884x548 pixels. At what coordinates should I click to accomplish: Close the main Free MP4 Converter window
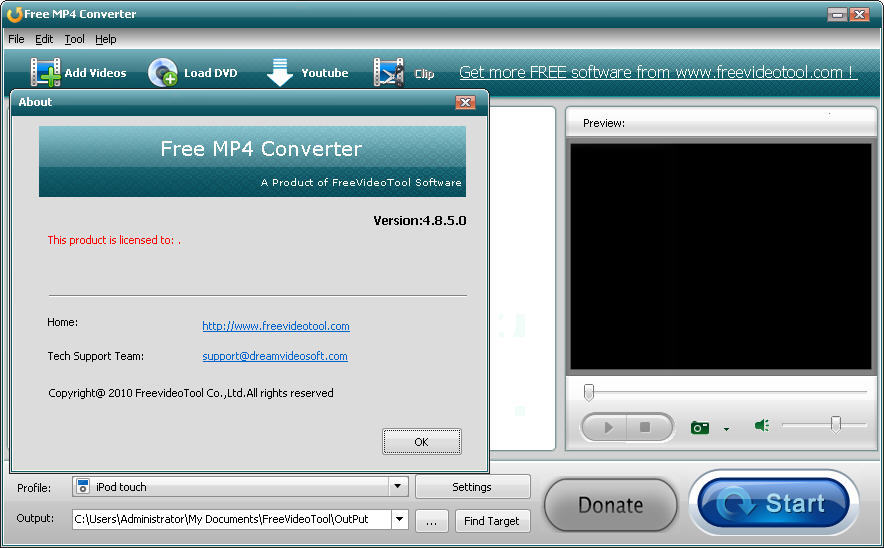(x=859, y=14)
